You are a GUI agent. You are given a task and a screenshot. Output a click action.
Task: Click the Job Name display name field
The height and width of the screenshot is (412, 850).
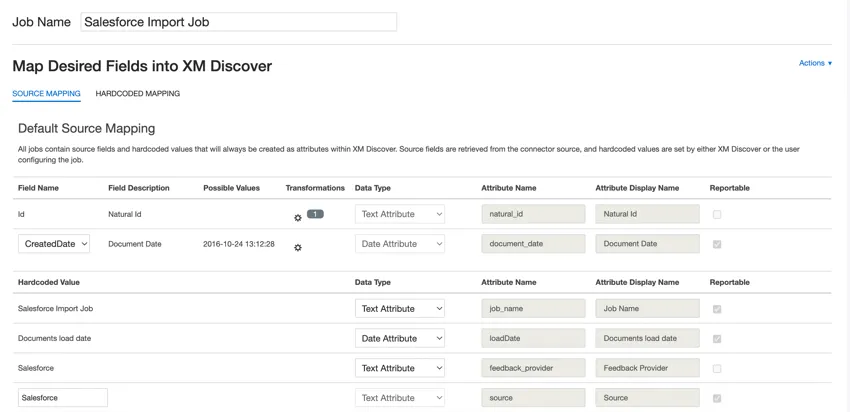[647, 309]
